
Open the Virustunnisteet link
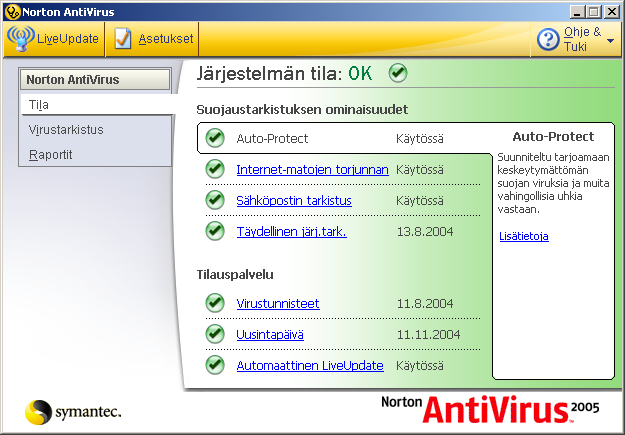278,304
